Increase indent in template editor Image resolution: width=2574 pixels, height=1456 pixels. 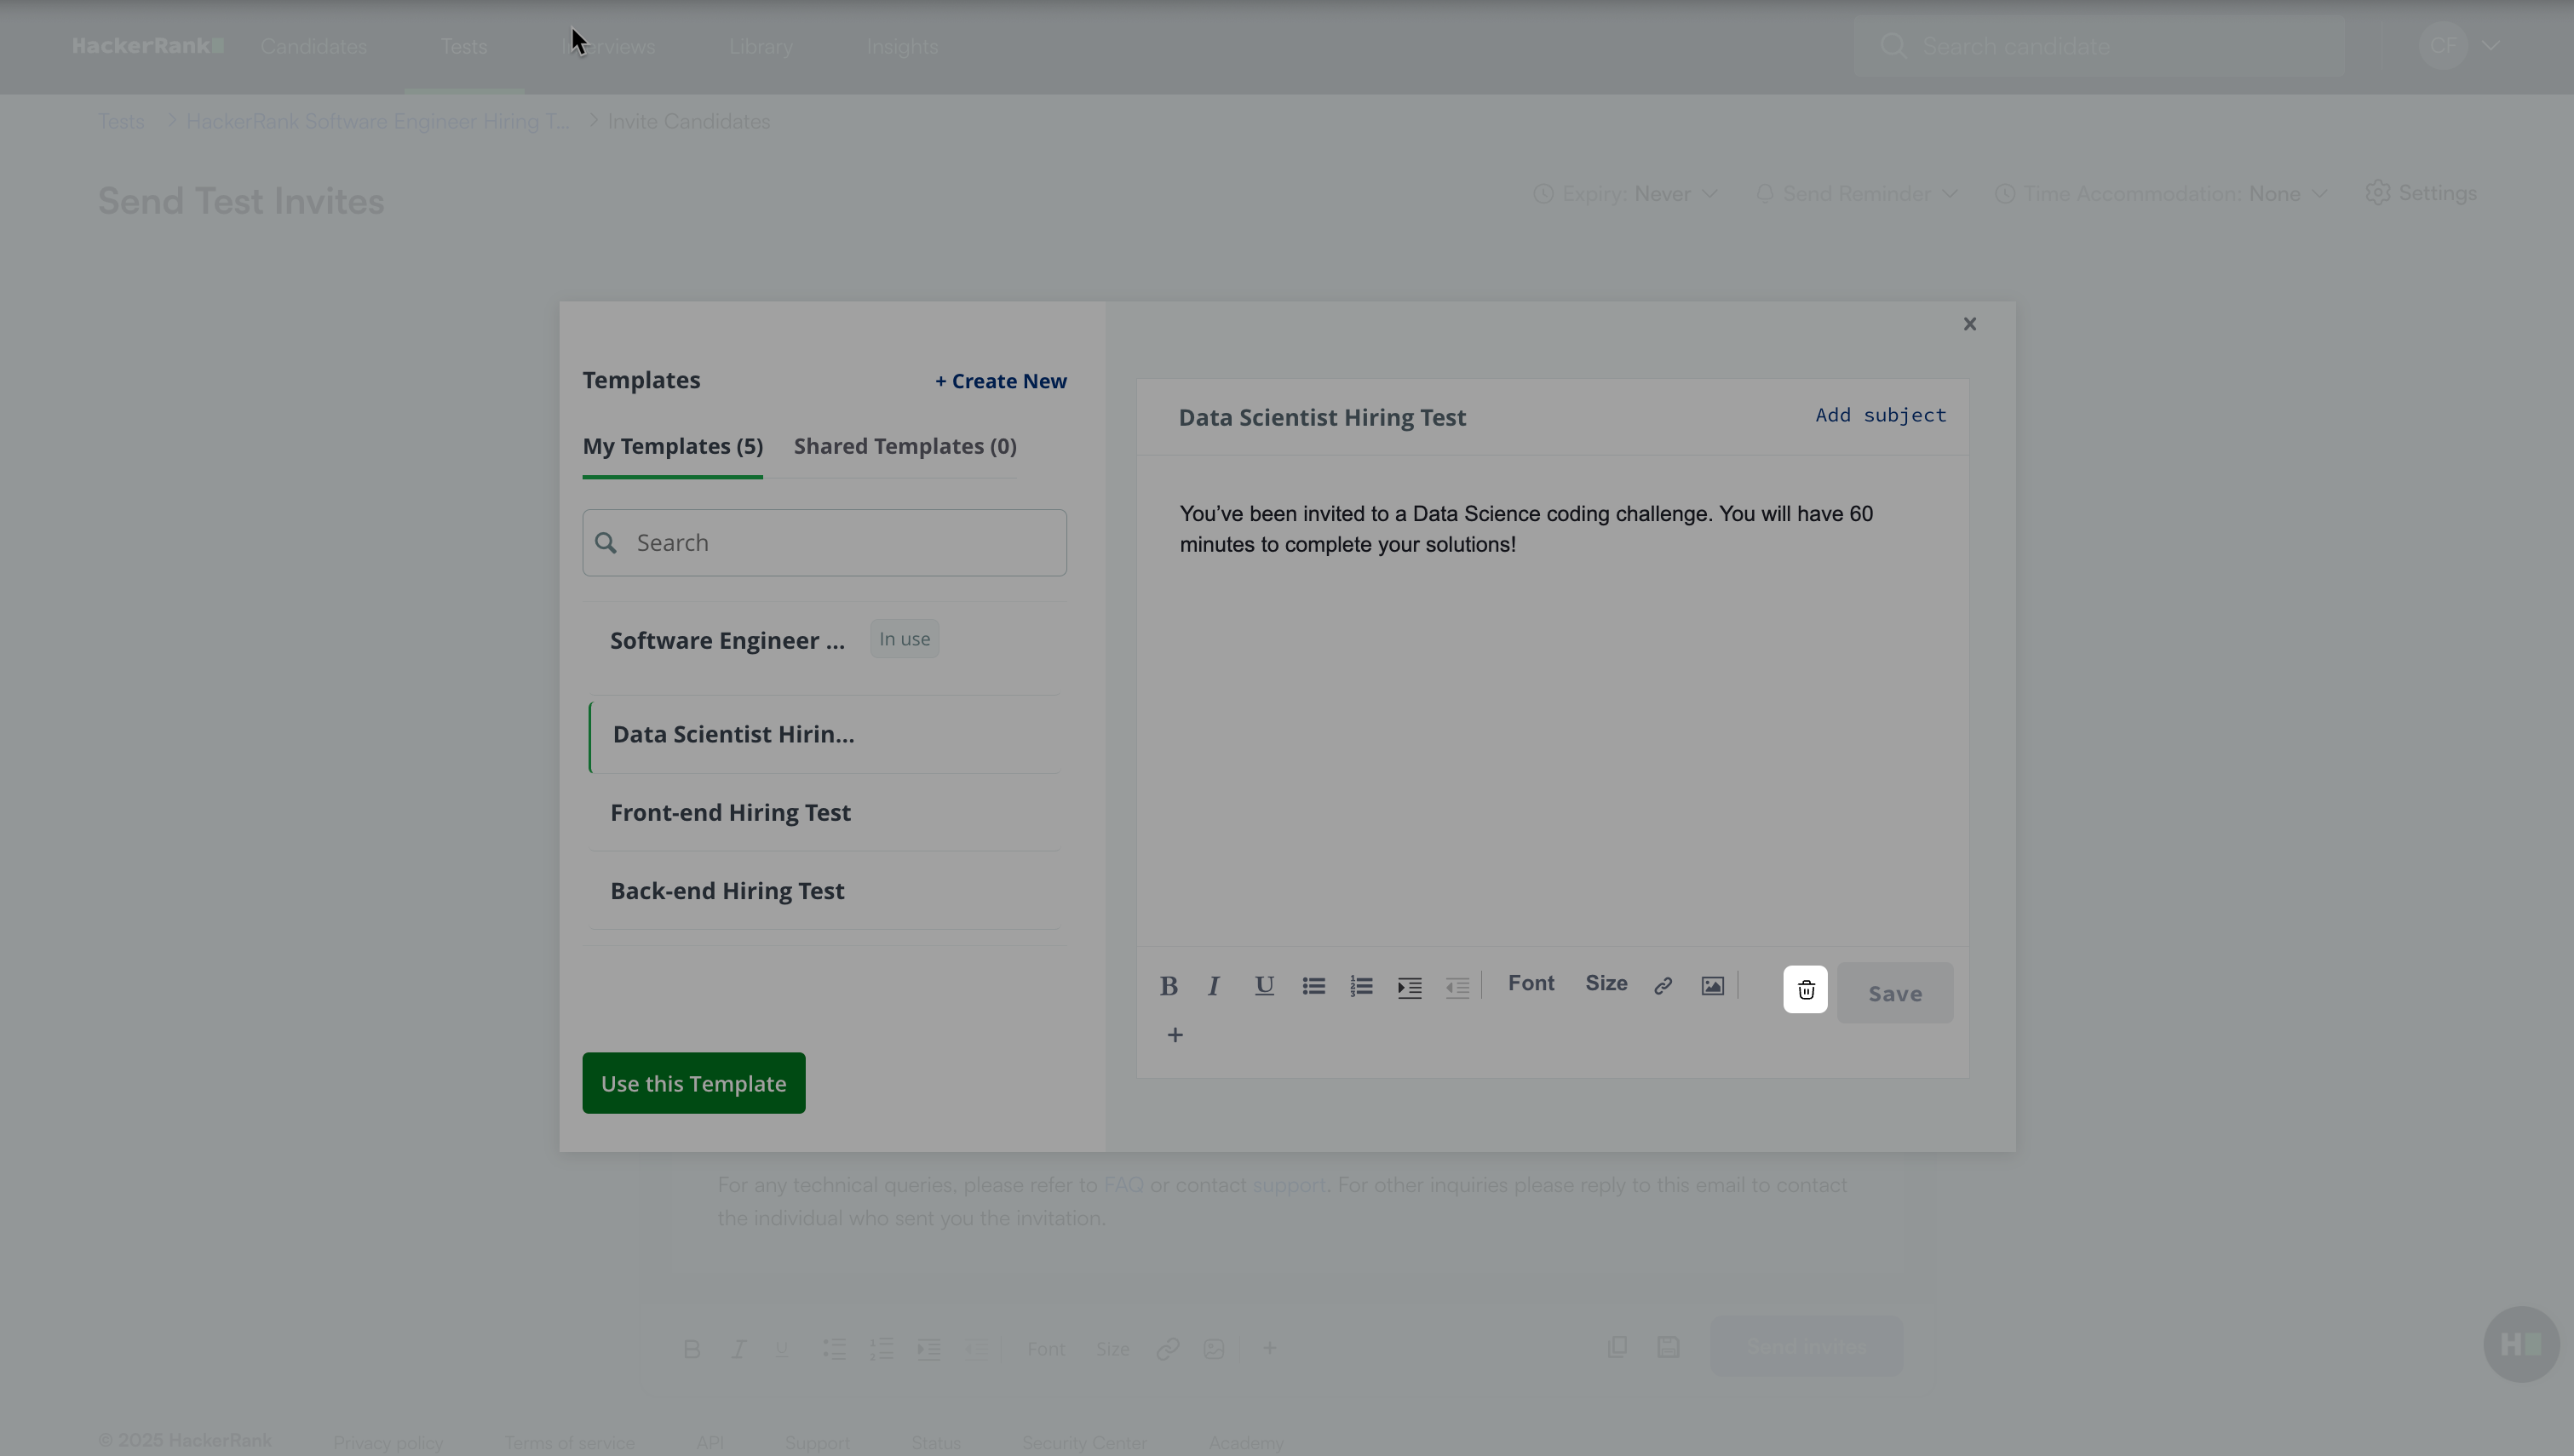pos(1409,987)
